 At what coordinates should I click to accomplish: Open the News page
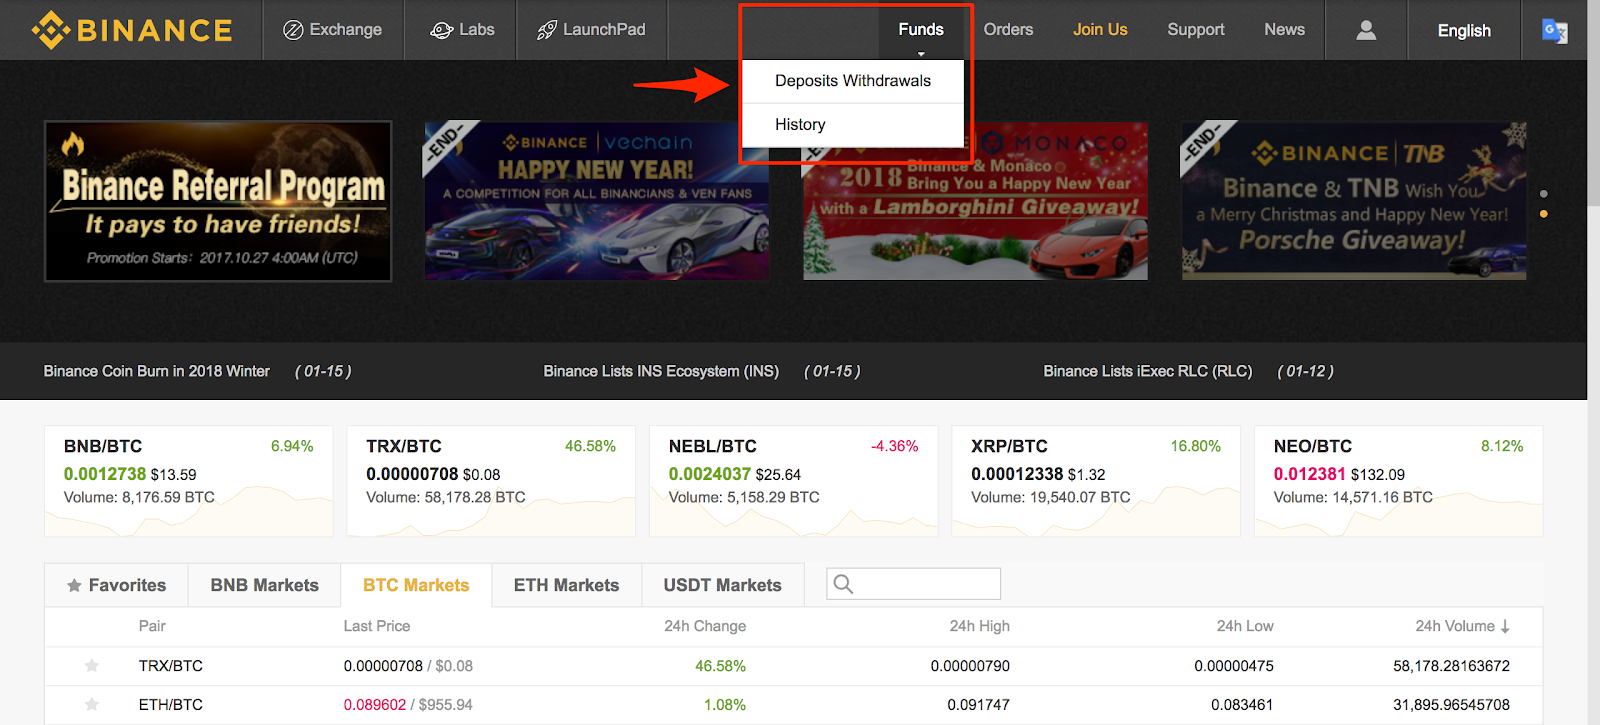(1284, 30)
